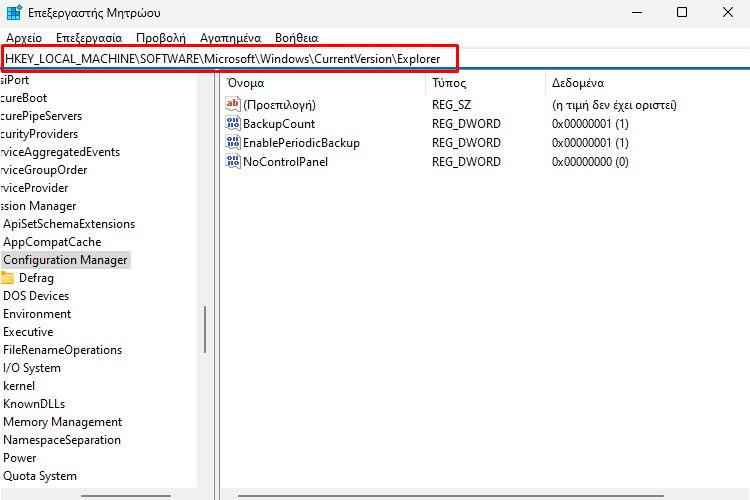
Task: Close the Registry Editor window
Action: tap(728, 12)
